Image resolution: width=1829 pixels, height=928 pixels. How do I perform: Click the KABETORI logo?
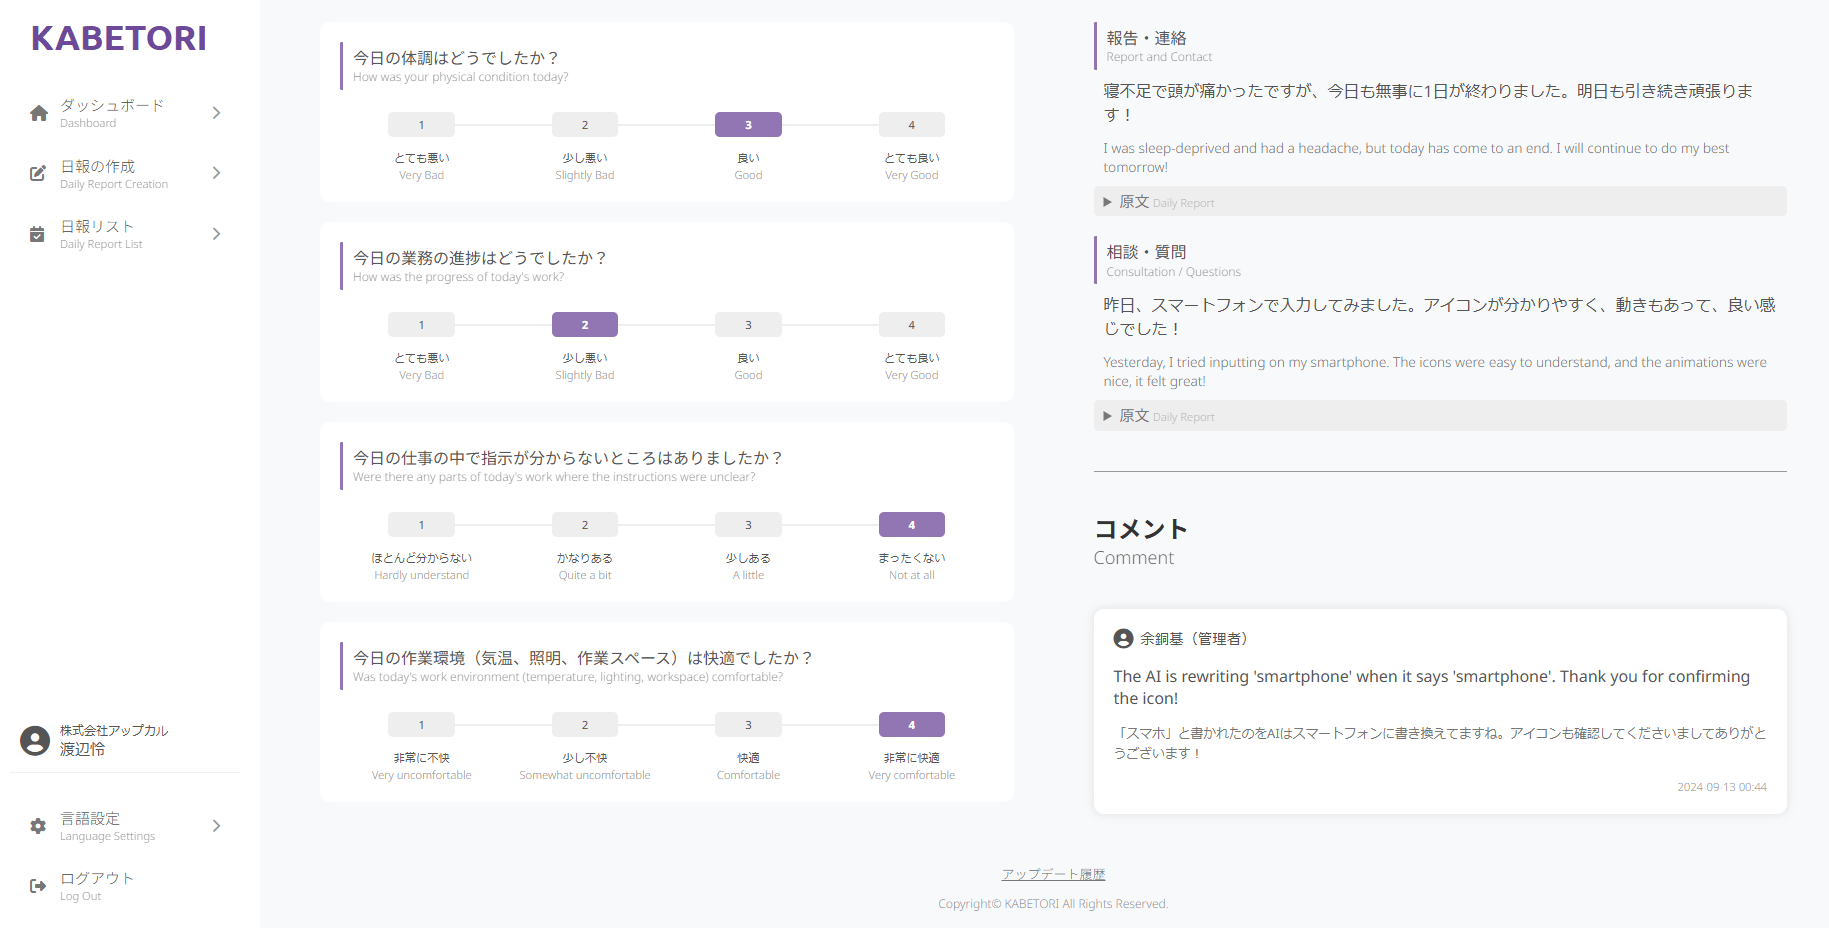tap(118, 38)
